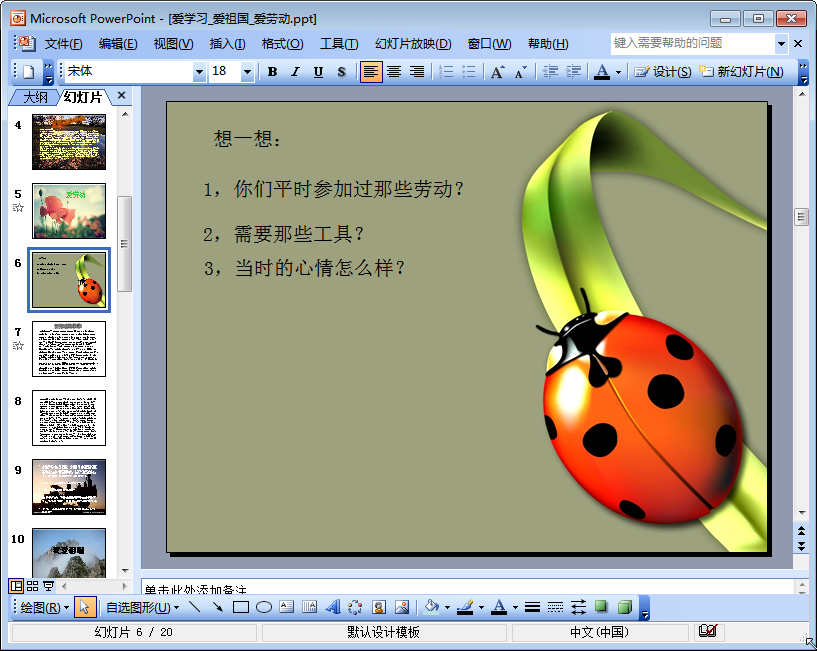Switch to the 大纲 outline tab

[x=35, y=97]
